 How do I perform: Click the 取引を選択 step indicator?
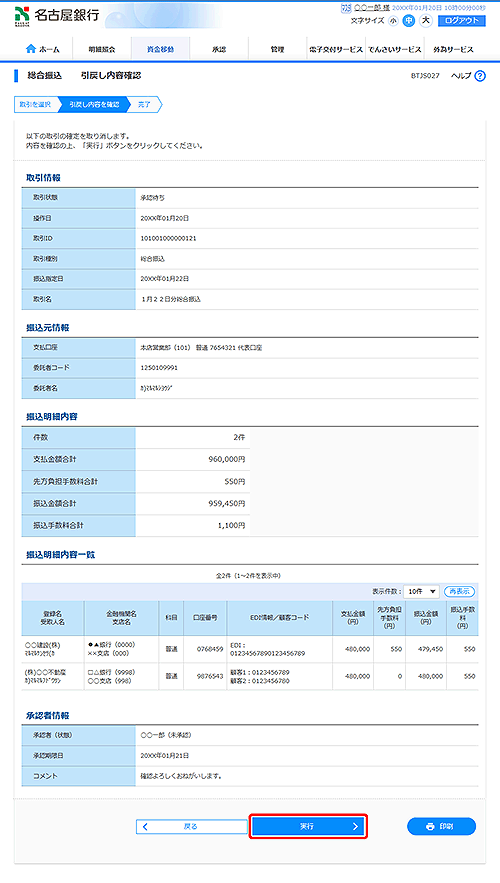(35, 104)
